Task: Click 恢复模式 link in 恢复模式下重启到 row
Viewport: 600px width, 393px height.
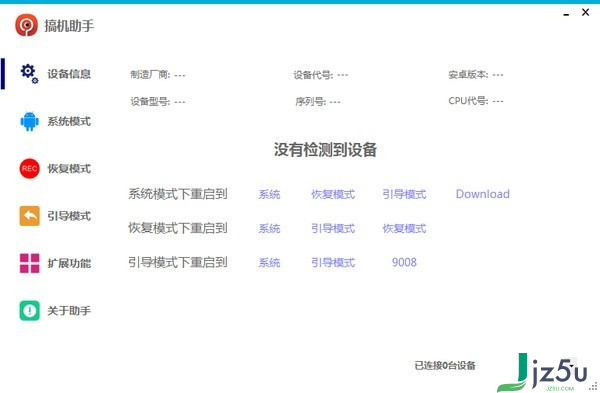Action: [404, 228]
